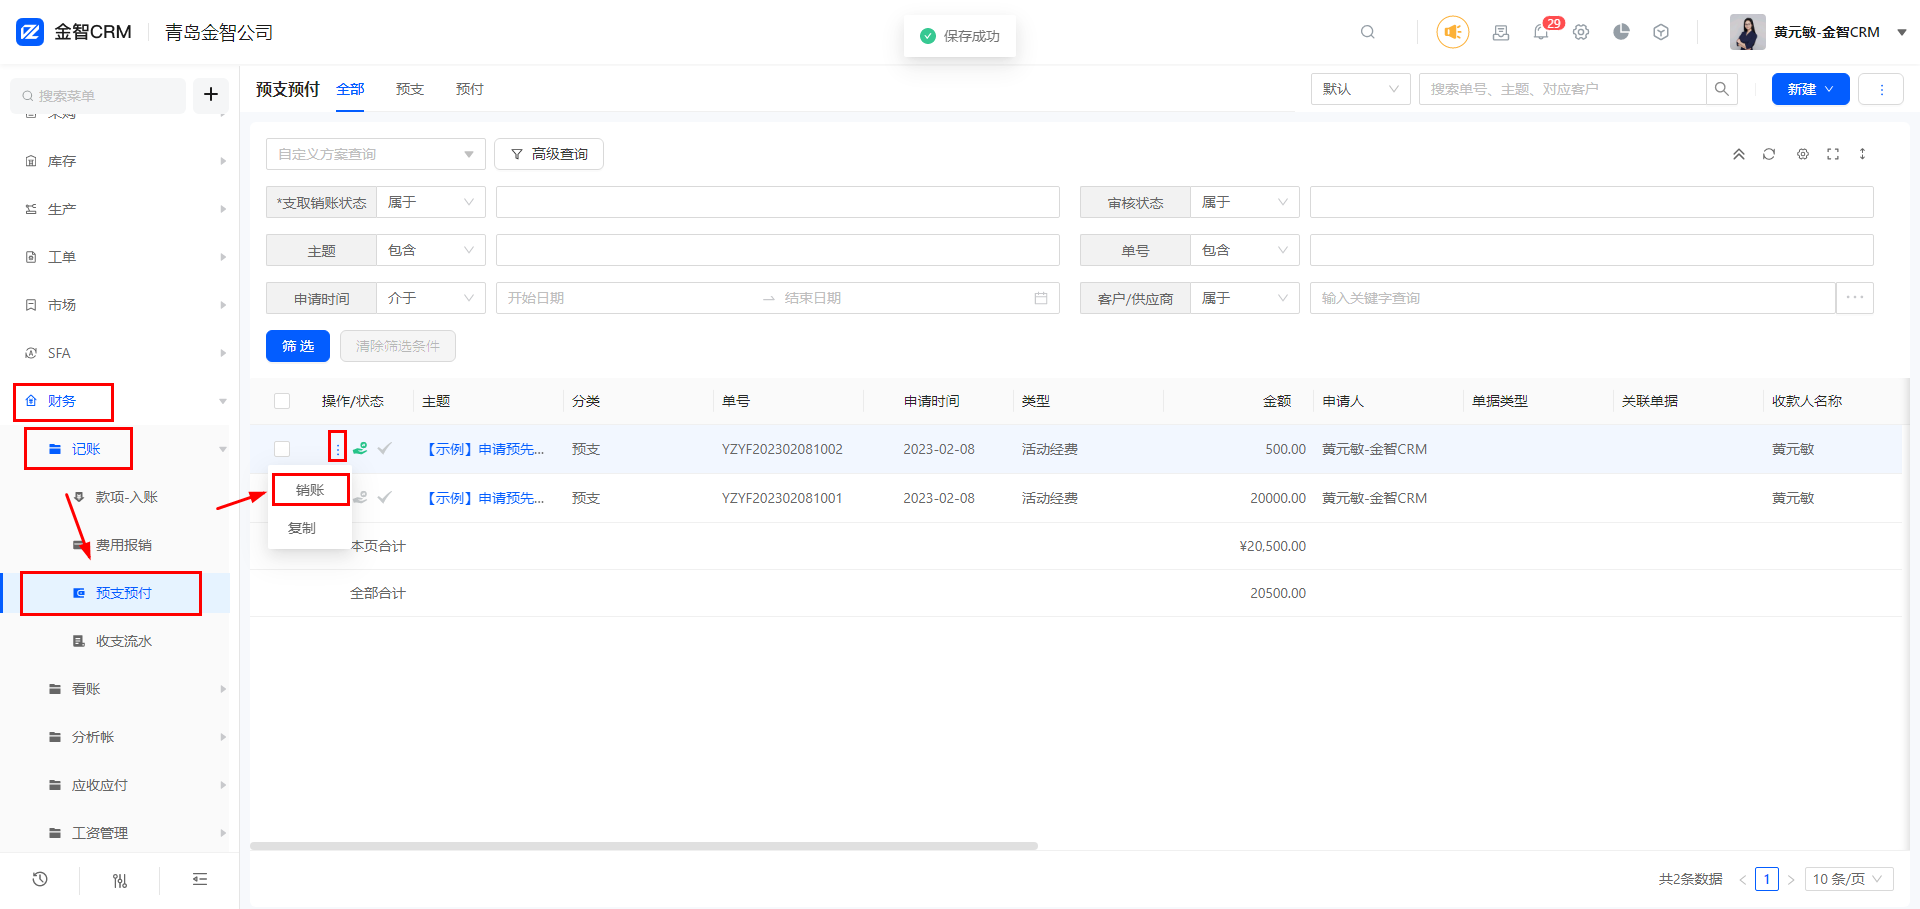
Task: Open the 10 条/页 page size dropdown
Action: pyautogui.click(x=1849, y=879)
